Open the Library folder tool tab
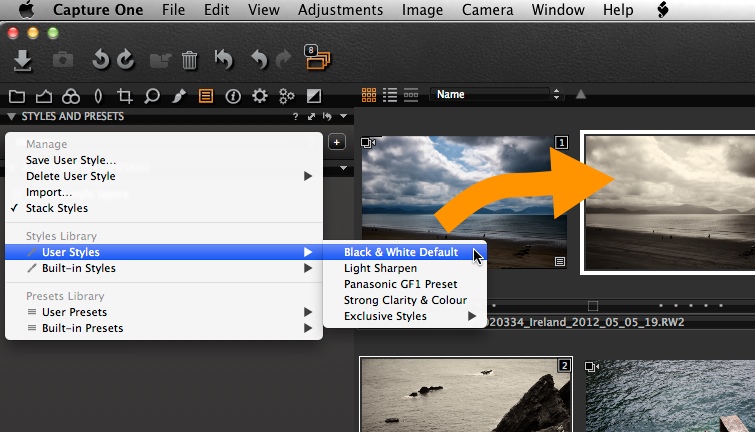This screenshot has height=432, width=755. click(x=17, y=96)
